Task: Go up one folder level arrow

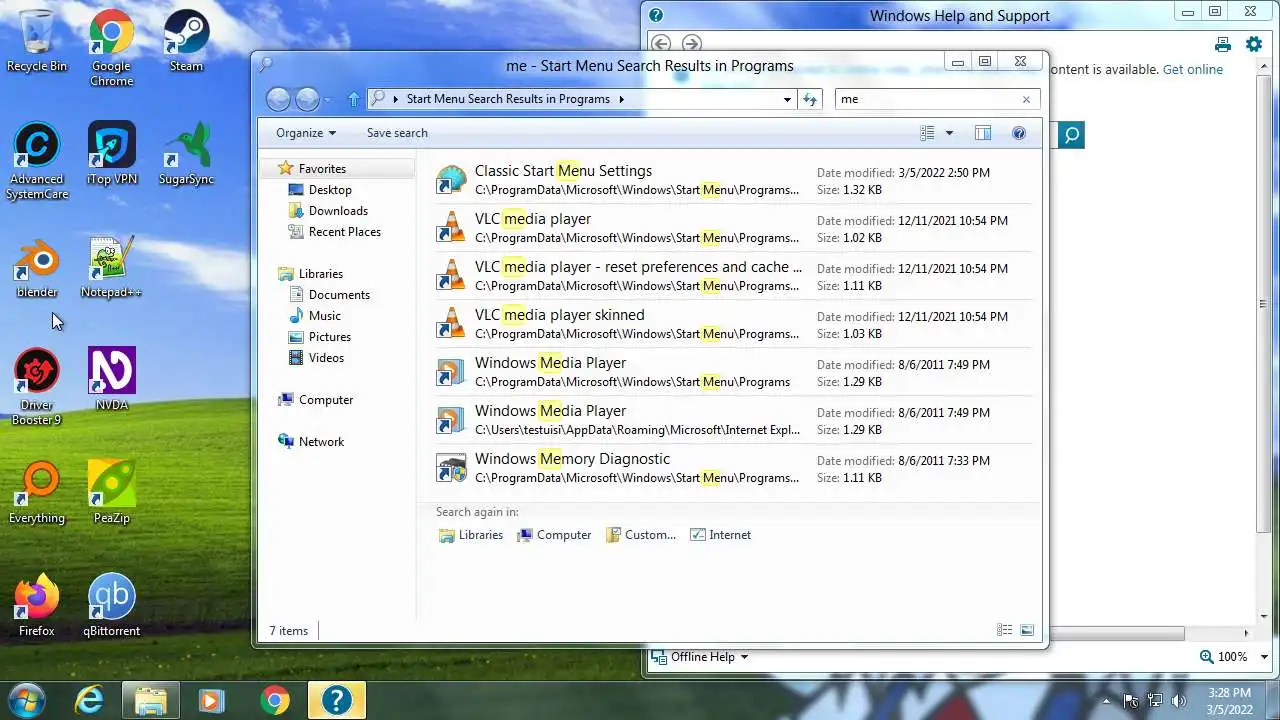Action: coord(353,99)
